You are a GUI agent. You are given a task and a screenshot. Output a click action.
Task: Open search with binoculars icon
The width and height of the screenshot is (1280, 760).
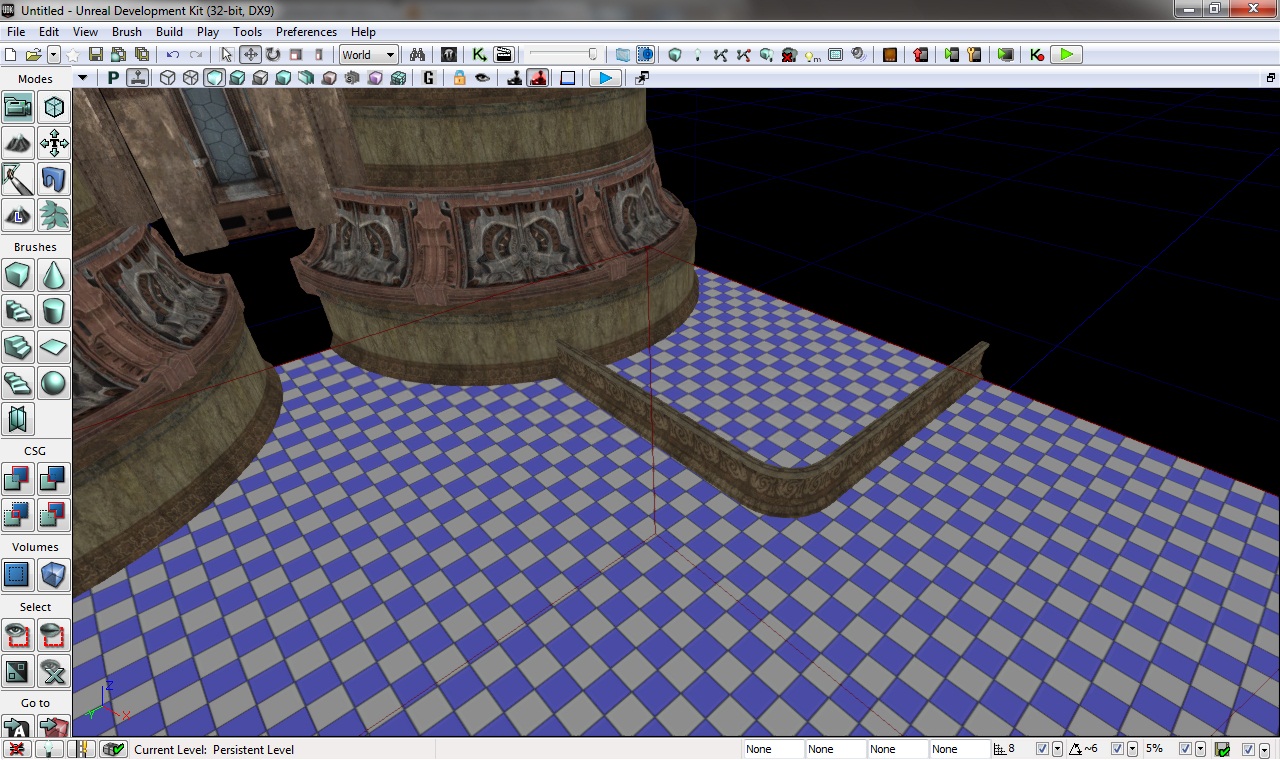point(418,55)
